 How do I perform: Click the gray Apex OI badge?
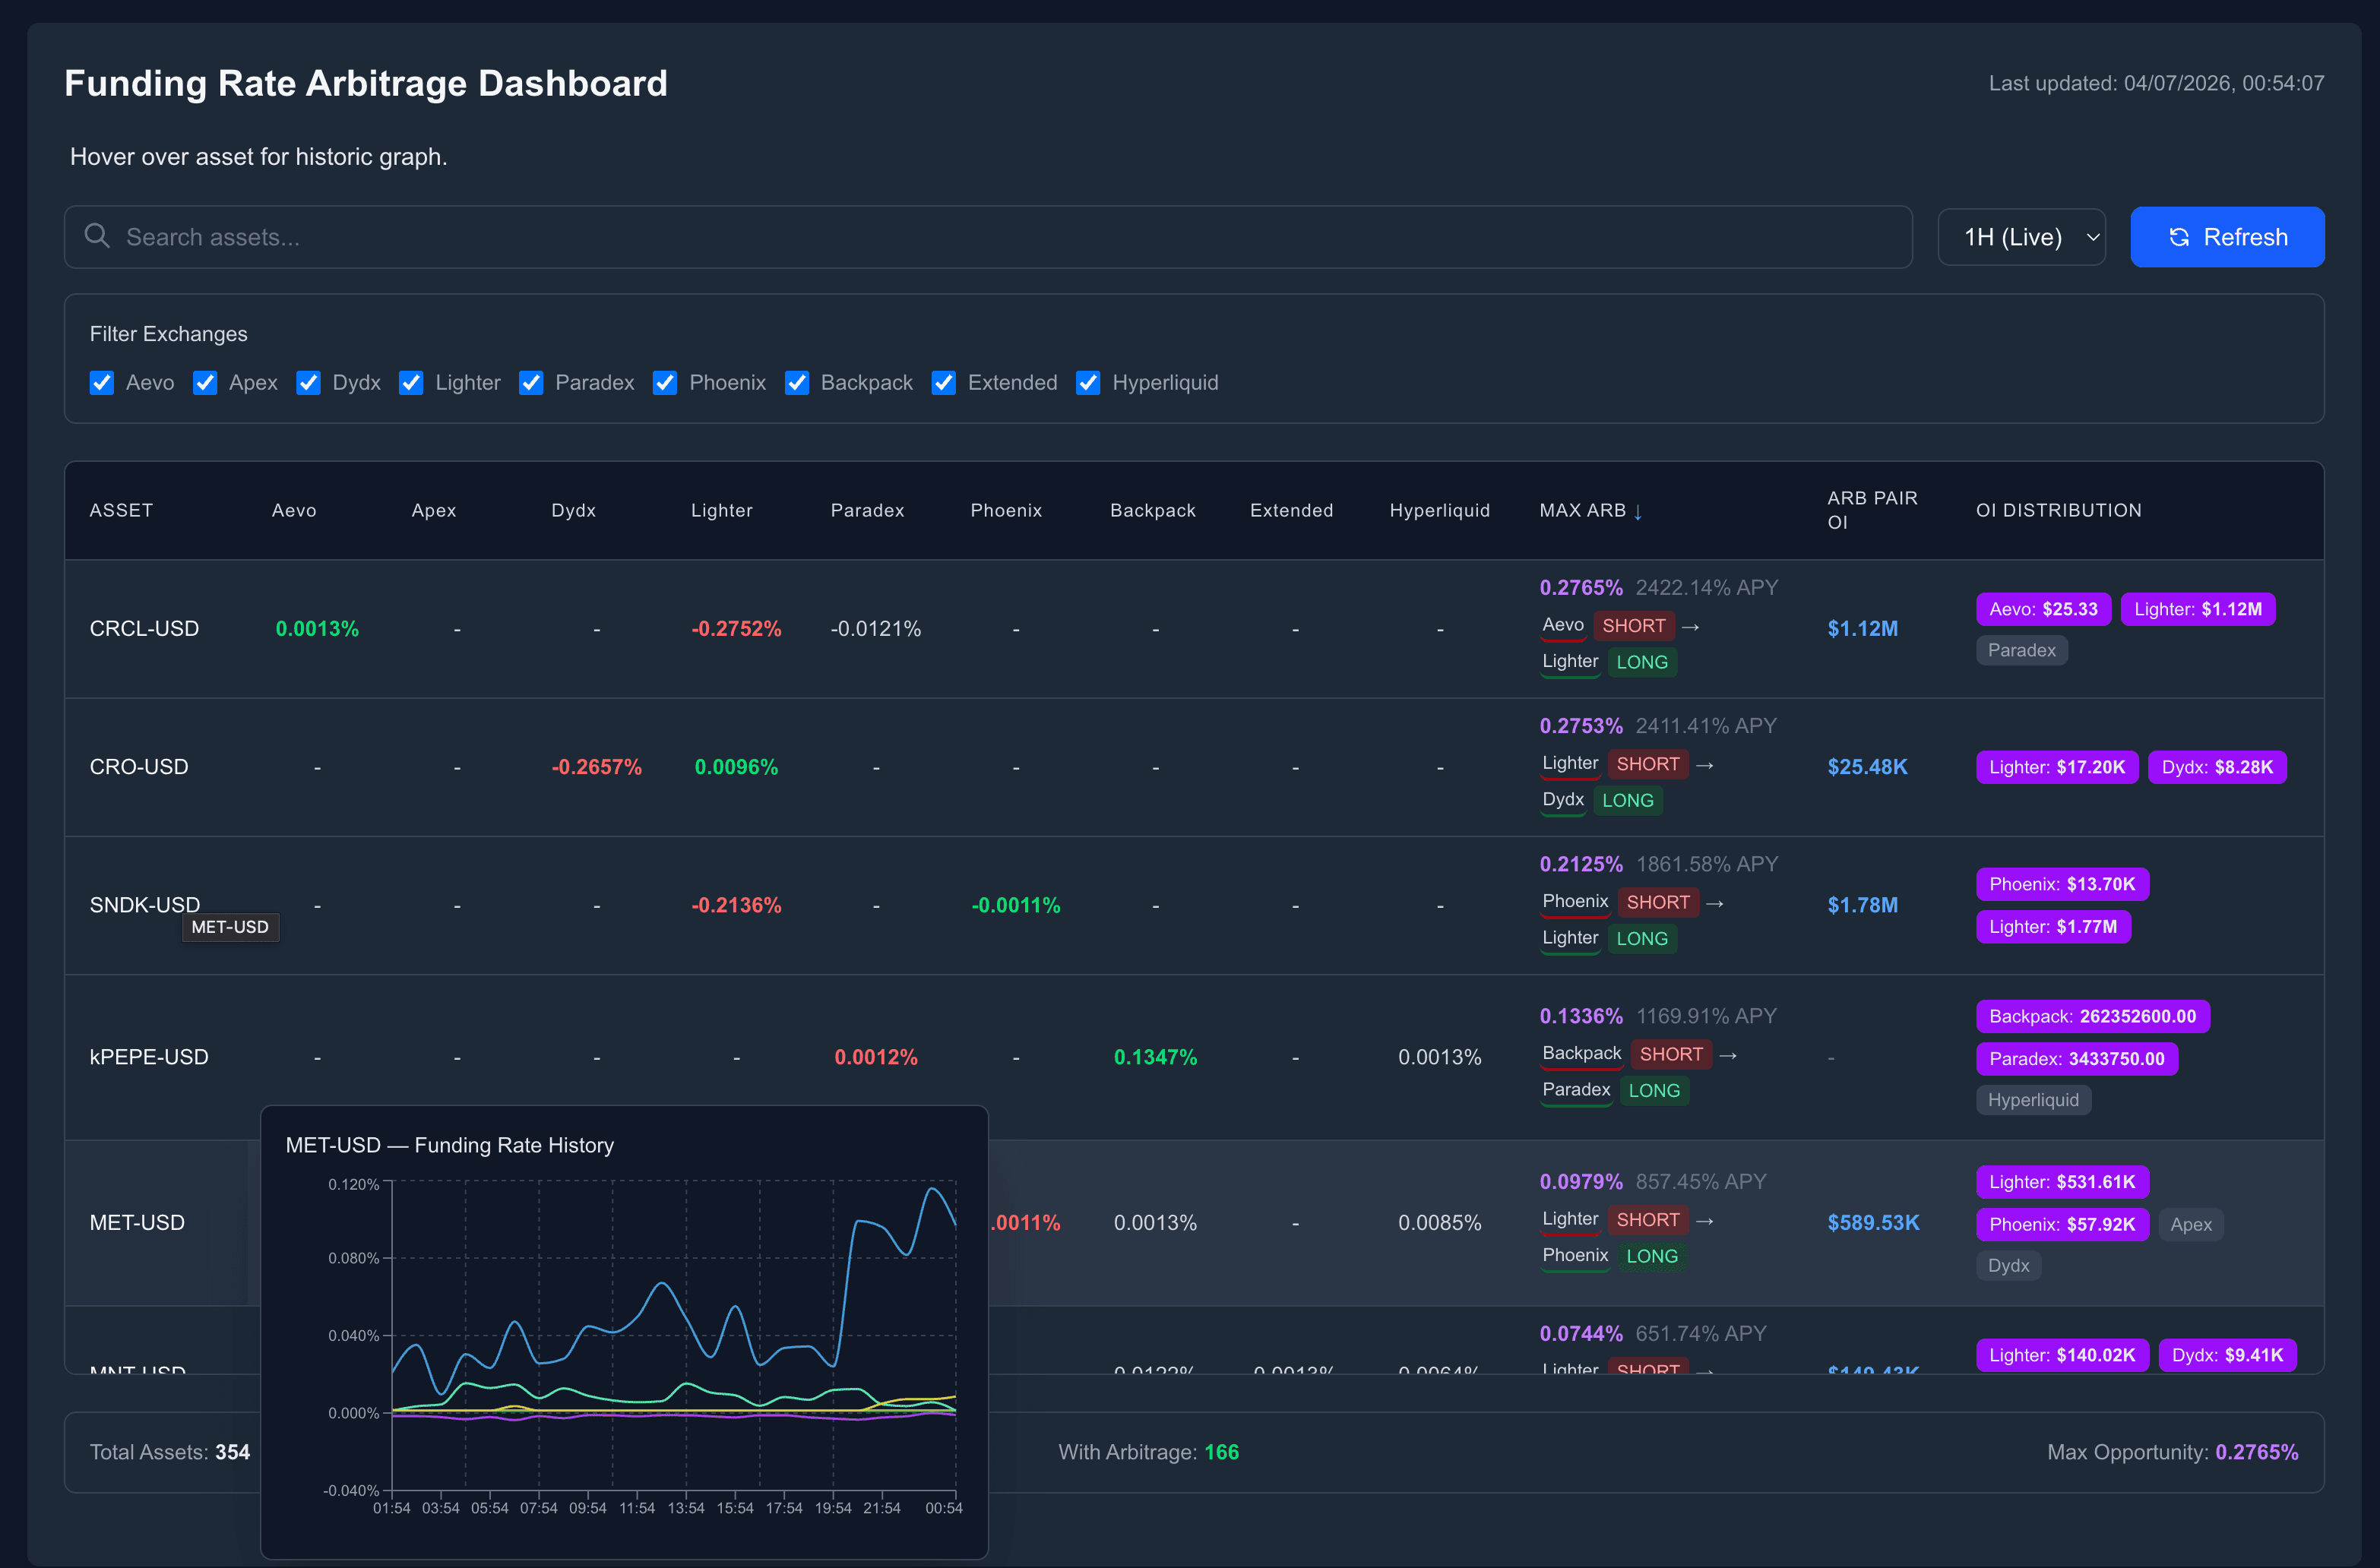(2190, 1224)
